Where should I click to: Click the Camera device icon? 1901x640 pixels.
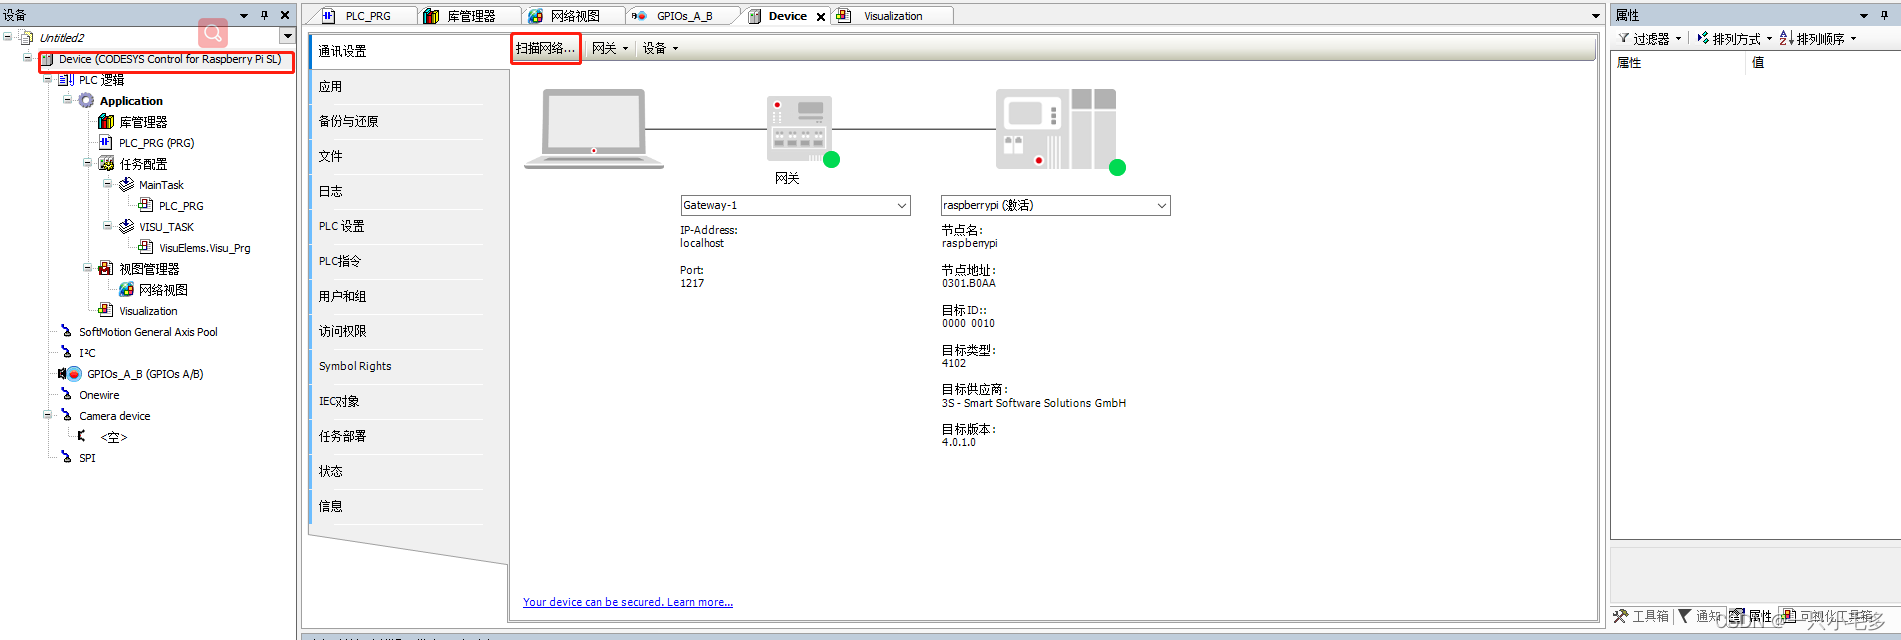click(67, 416)
